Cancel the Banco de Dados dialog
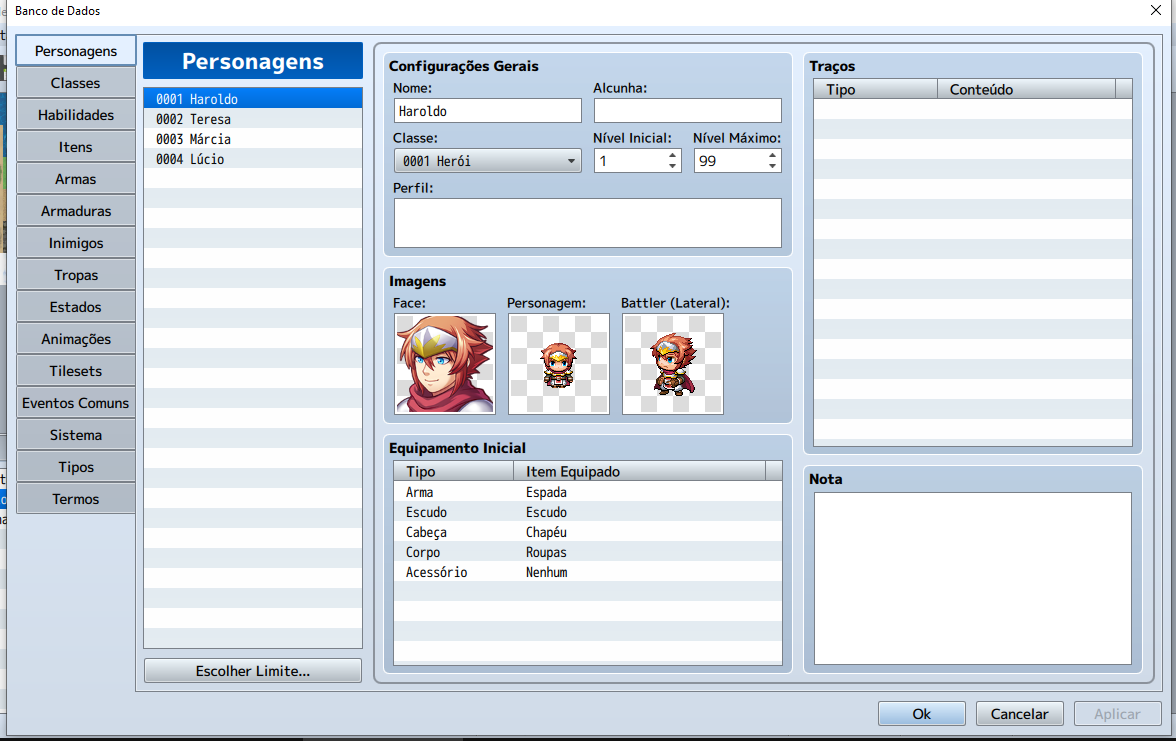Image resolution: width=1176 pixels, height=741 pixels. pos(1019,713)
